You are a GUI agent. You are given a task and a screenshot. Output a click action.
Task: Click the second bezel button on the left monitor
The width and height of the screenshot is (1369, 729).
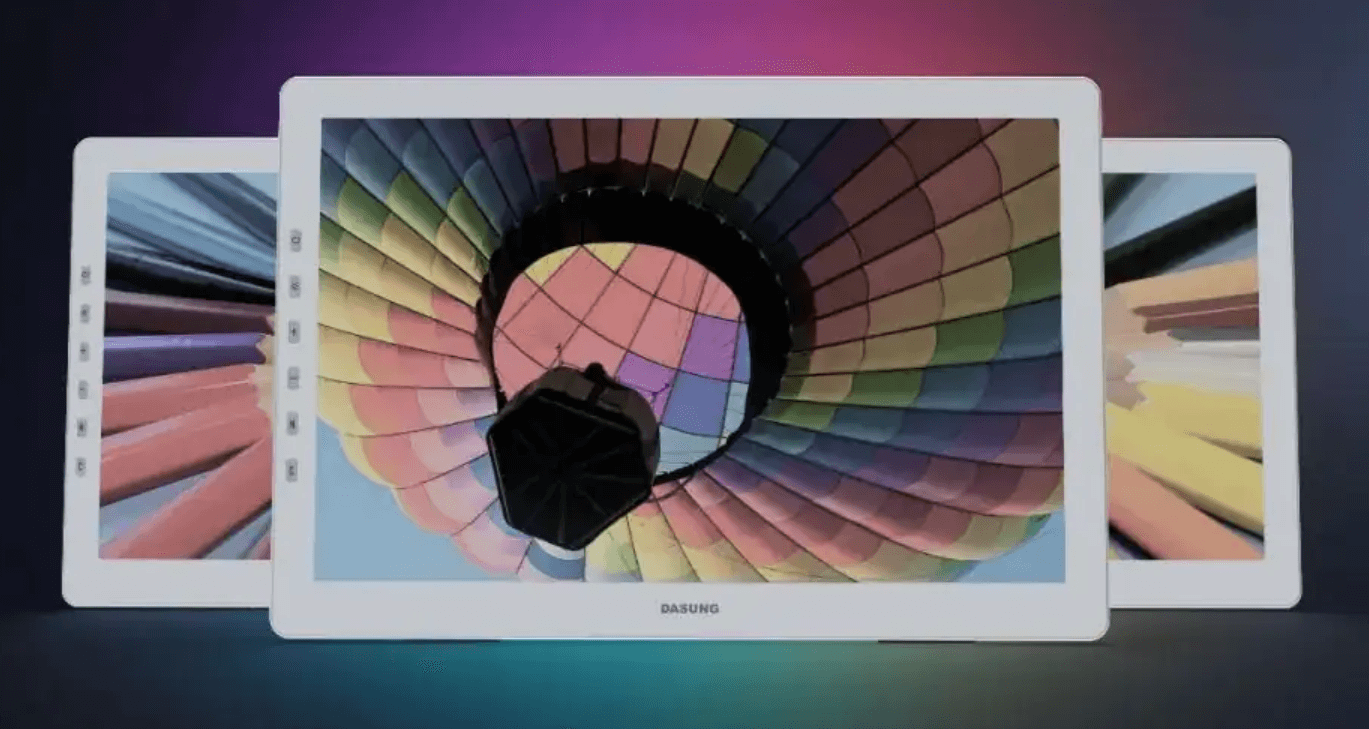coord(84,313)
